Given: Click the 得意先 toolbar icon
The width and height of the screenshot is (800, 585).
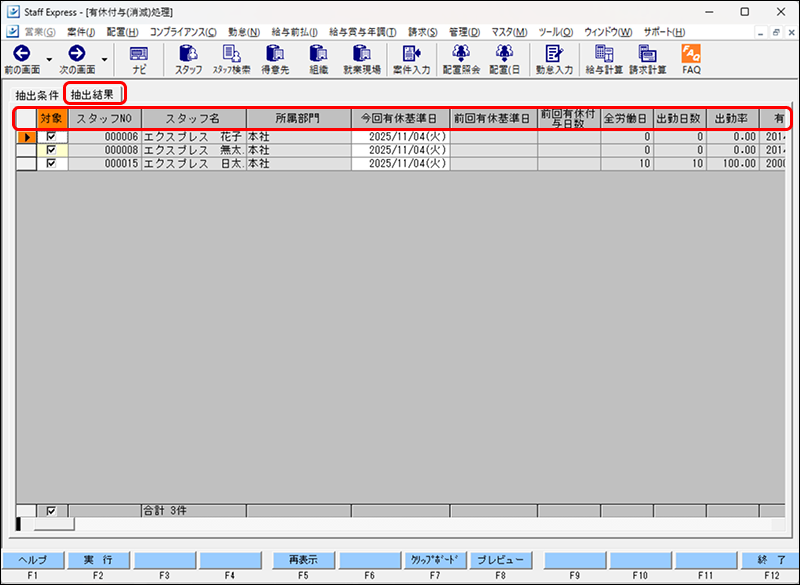Looking at the screenshot, I should (x=275, y=59).
